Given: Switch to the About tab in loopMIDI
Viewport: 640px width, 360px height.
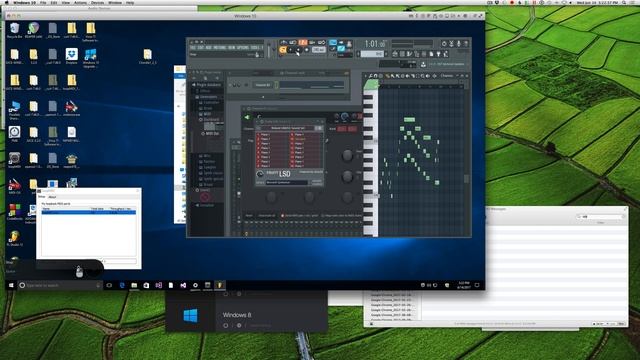Looking at the screenshot, I should (x=52, y=197).
